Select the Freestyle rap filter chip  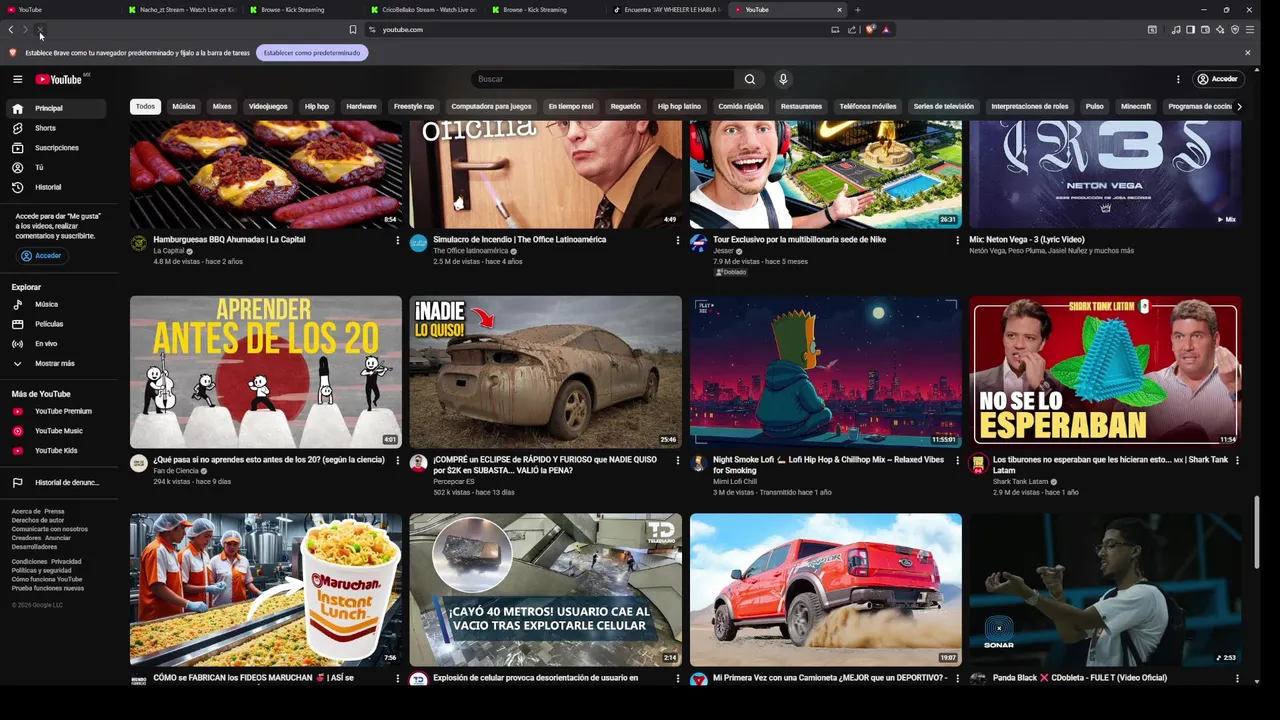point(414,106)
